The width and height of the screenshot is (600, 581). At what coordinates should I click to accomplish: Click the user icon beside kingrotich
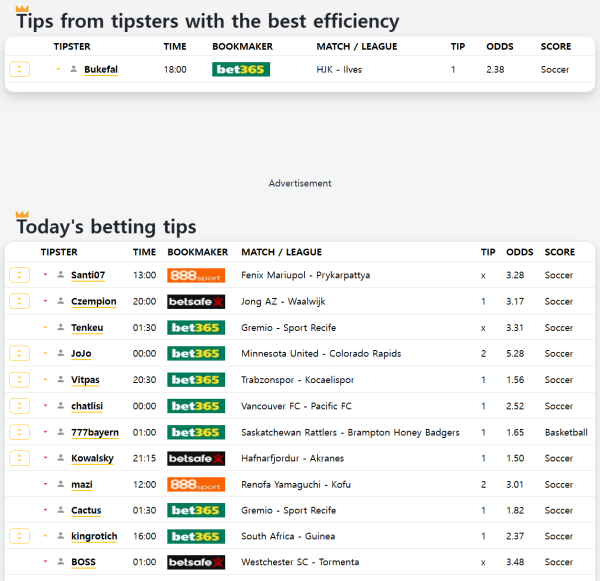click(x=61, y=537)
